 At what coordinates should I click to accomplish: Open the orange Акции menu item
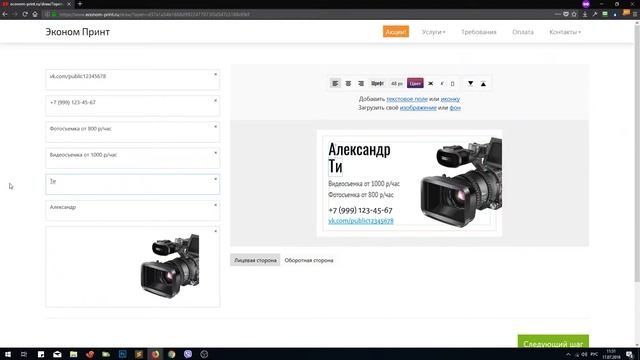click(396, 32)
